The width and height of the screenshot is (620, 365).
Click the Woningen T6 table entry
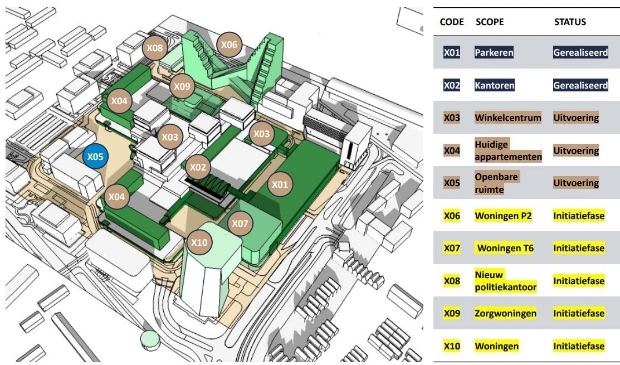(x=505, y=248)
